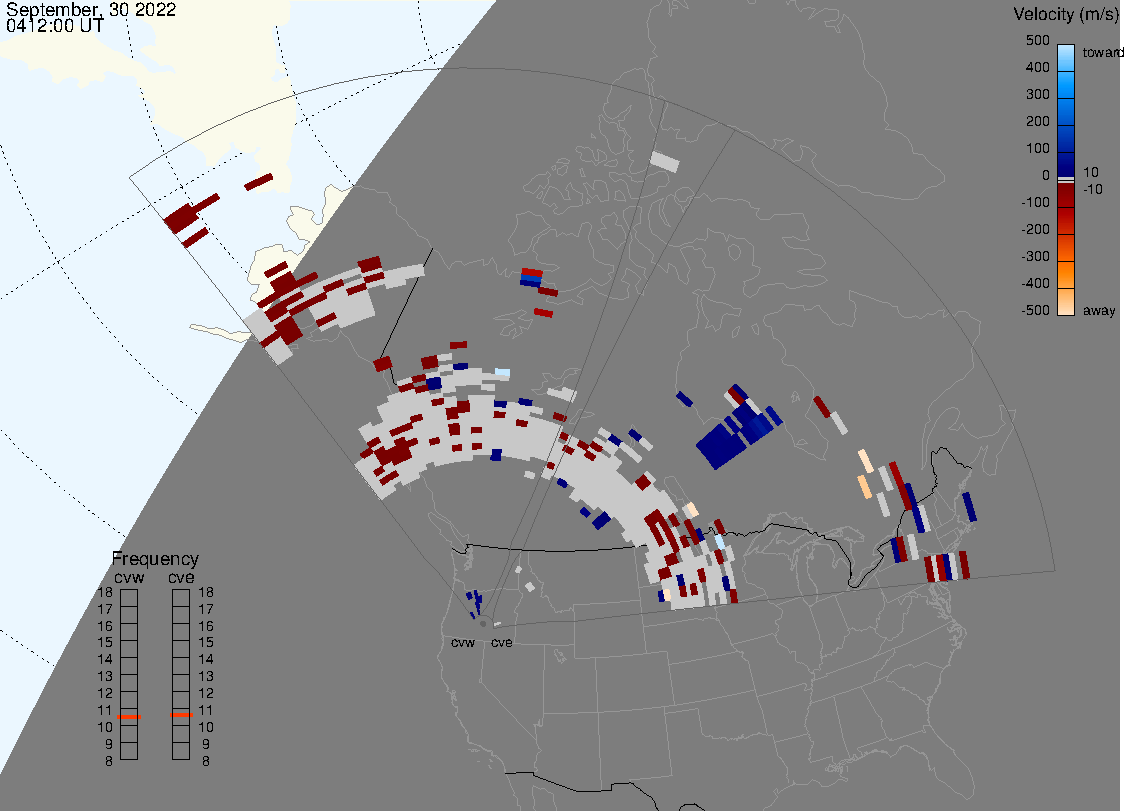Pick the orange segment between -300 and -400
The width and height of the screenshot is (1124, 811).
click(1066, 275)
